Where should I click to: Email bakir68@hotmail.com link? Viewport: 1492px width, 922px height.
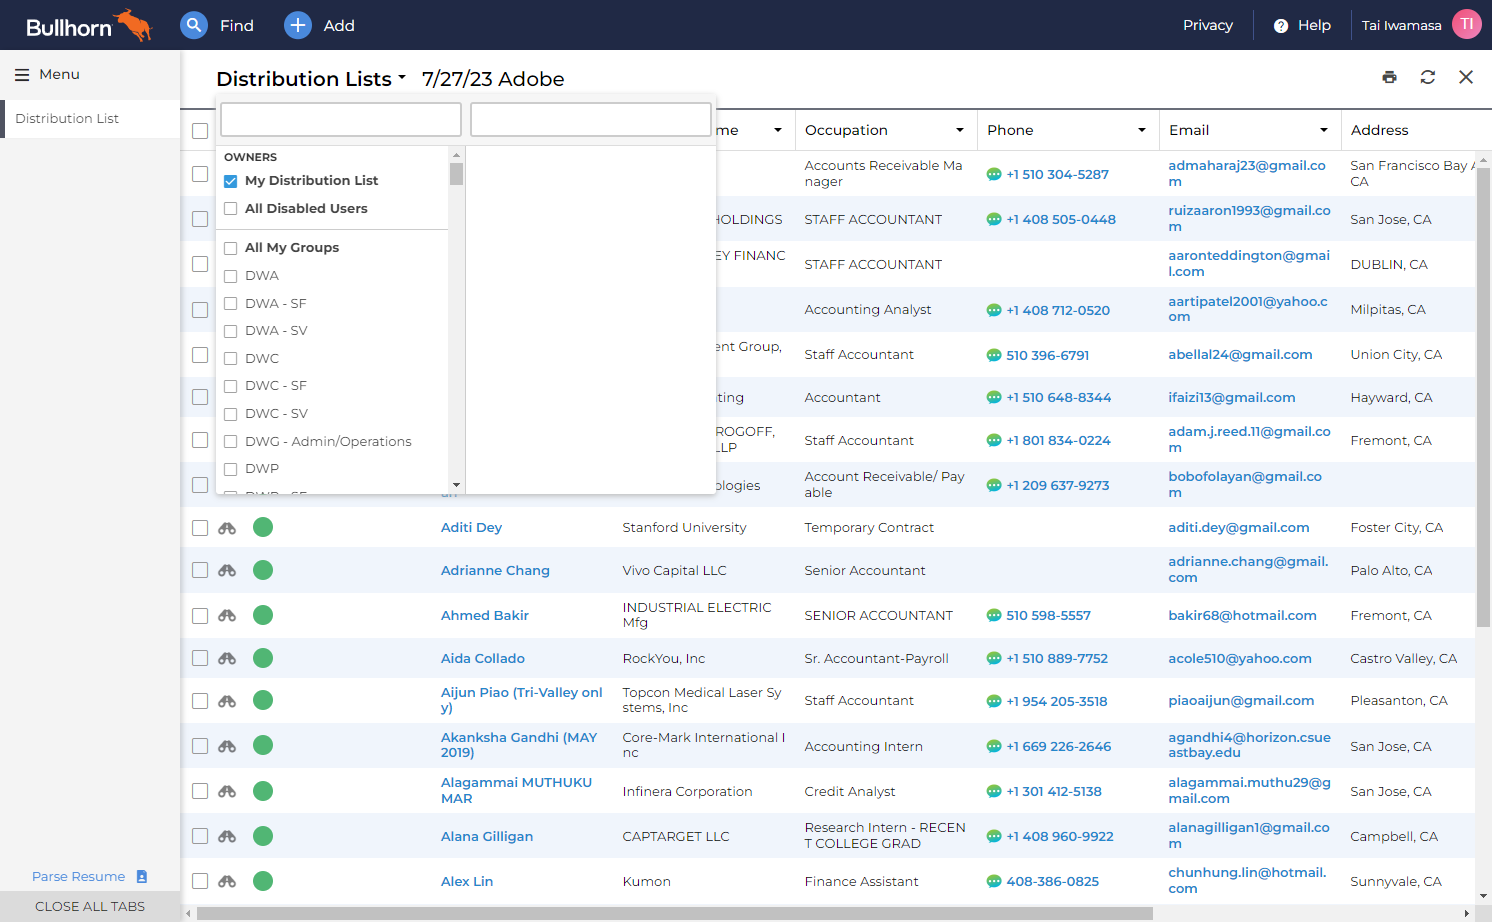[1242, 615]
